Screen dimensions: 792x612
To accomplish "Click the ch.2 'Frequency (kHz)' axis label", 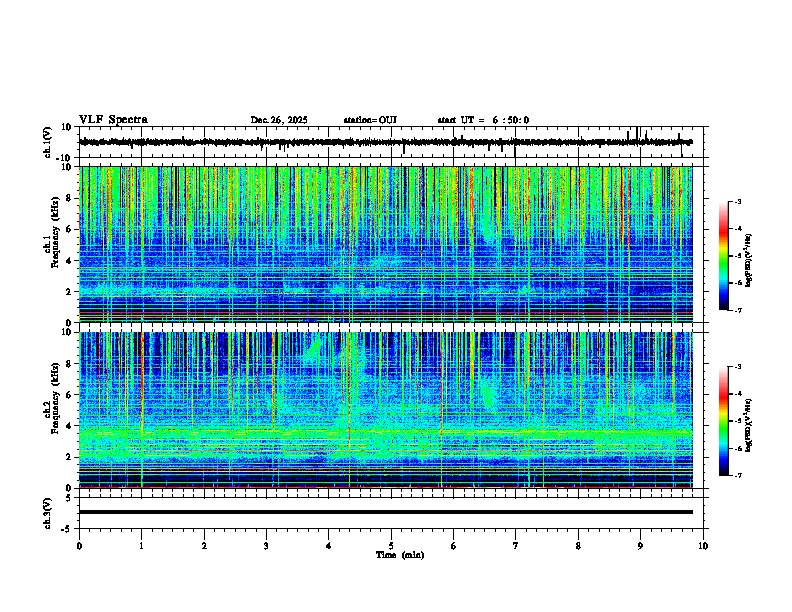I will pos(55,397).
